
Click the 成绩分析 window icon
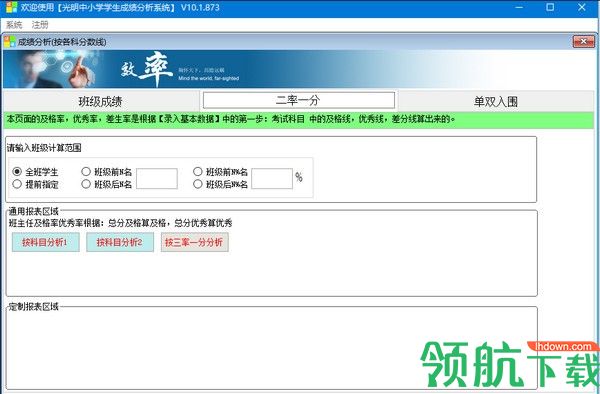pyautogui.click(x=10, y=42)
